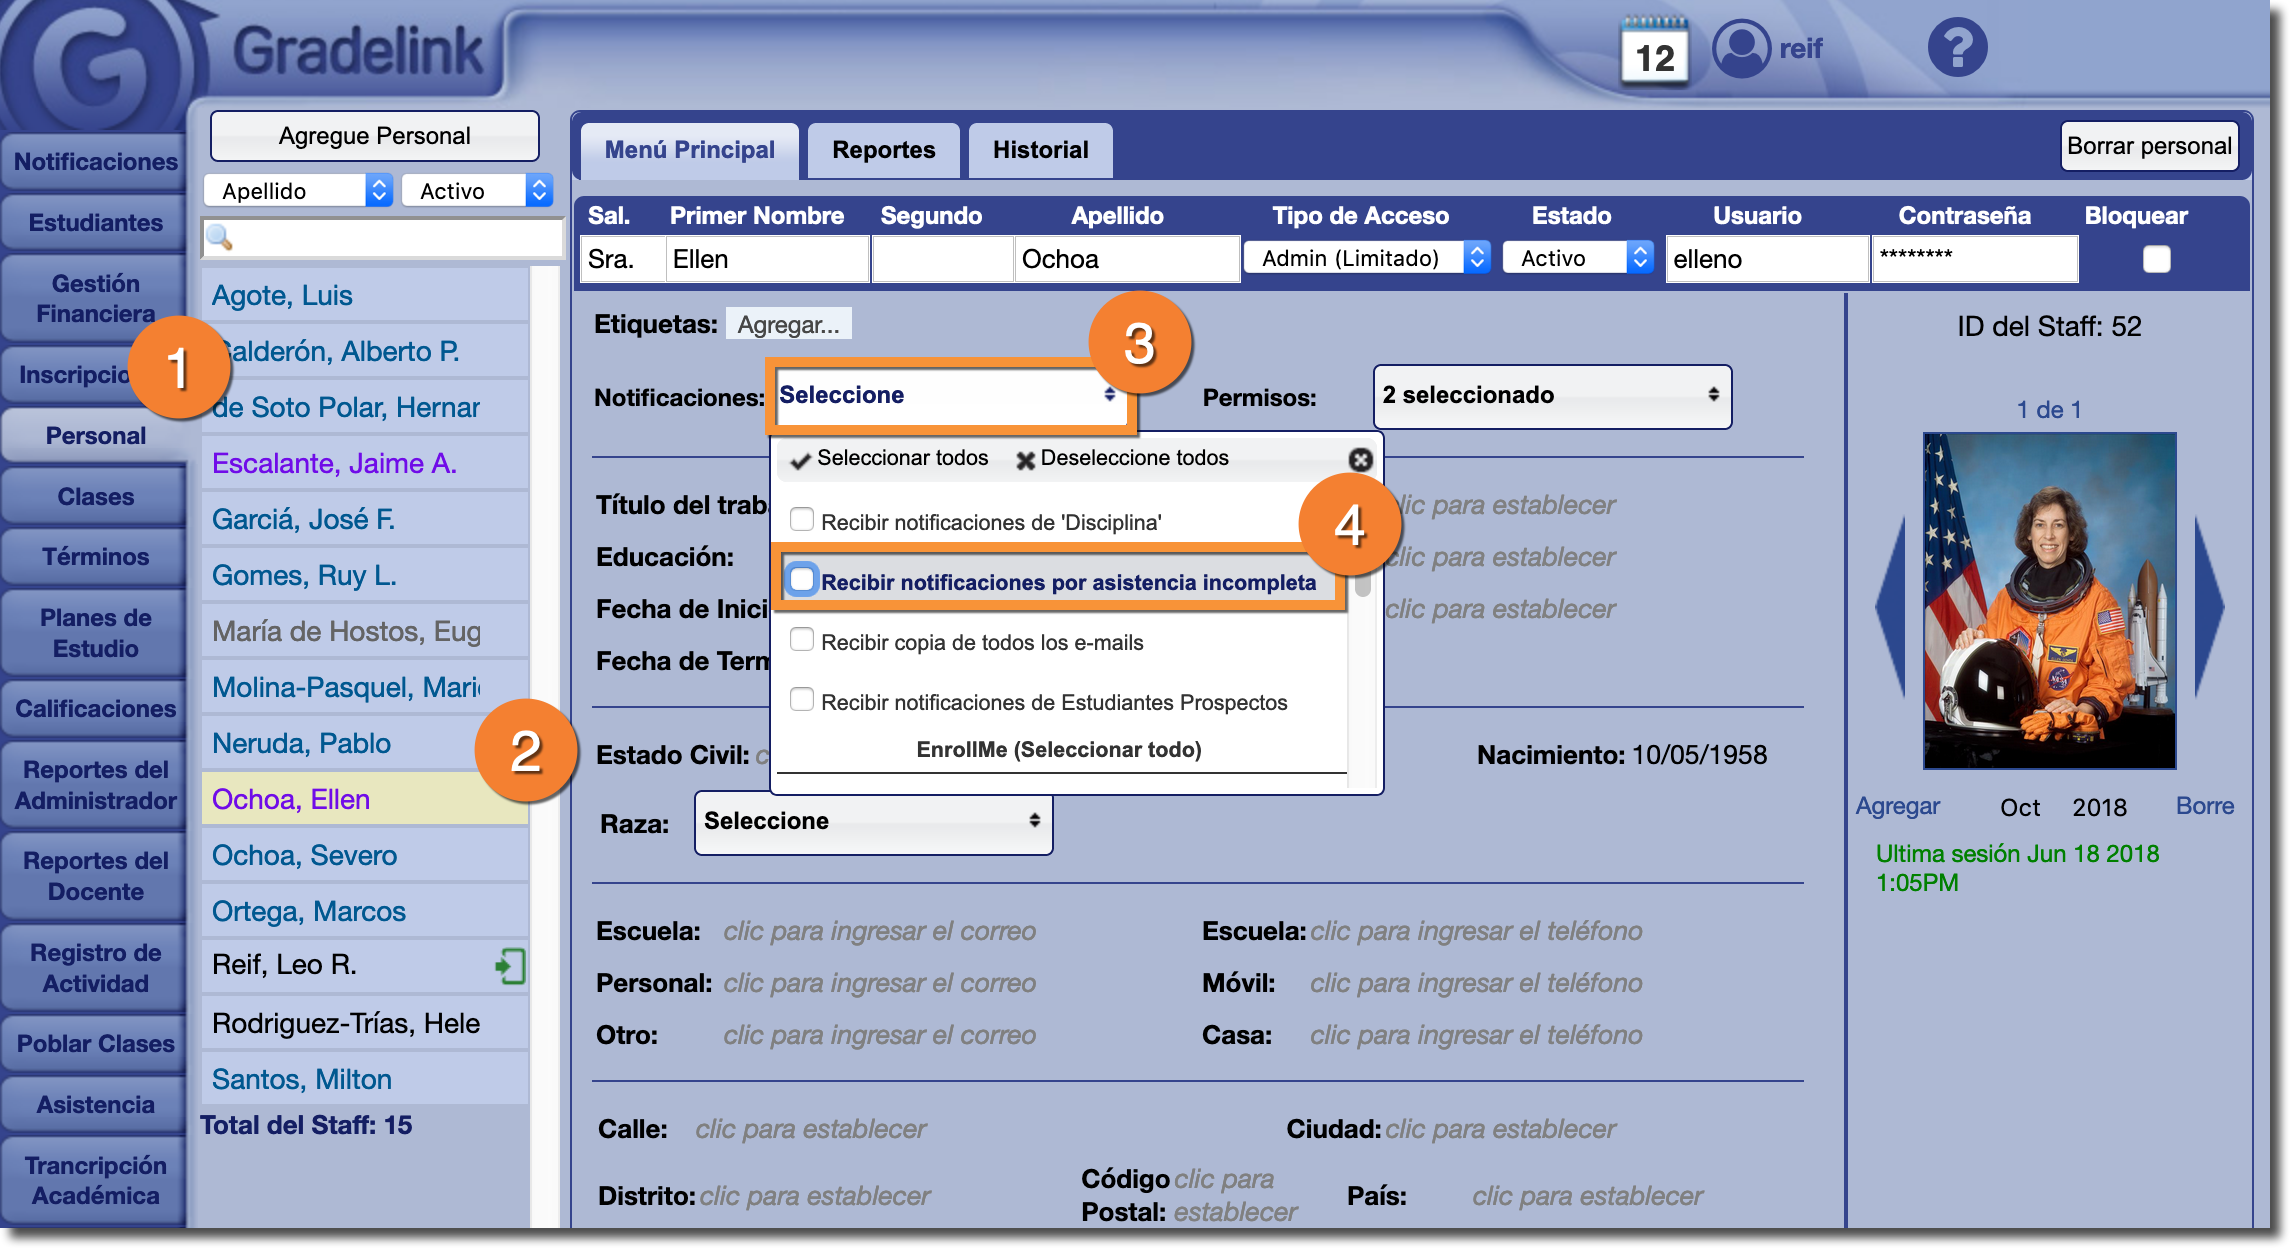Open the calendar icon showing 12
Image resolution: width=2290 pixels, height=1248 pixels.
pos(1654,52)
